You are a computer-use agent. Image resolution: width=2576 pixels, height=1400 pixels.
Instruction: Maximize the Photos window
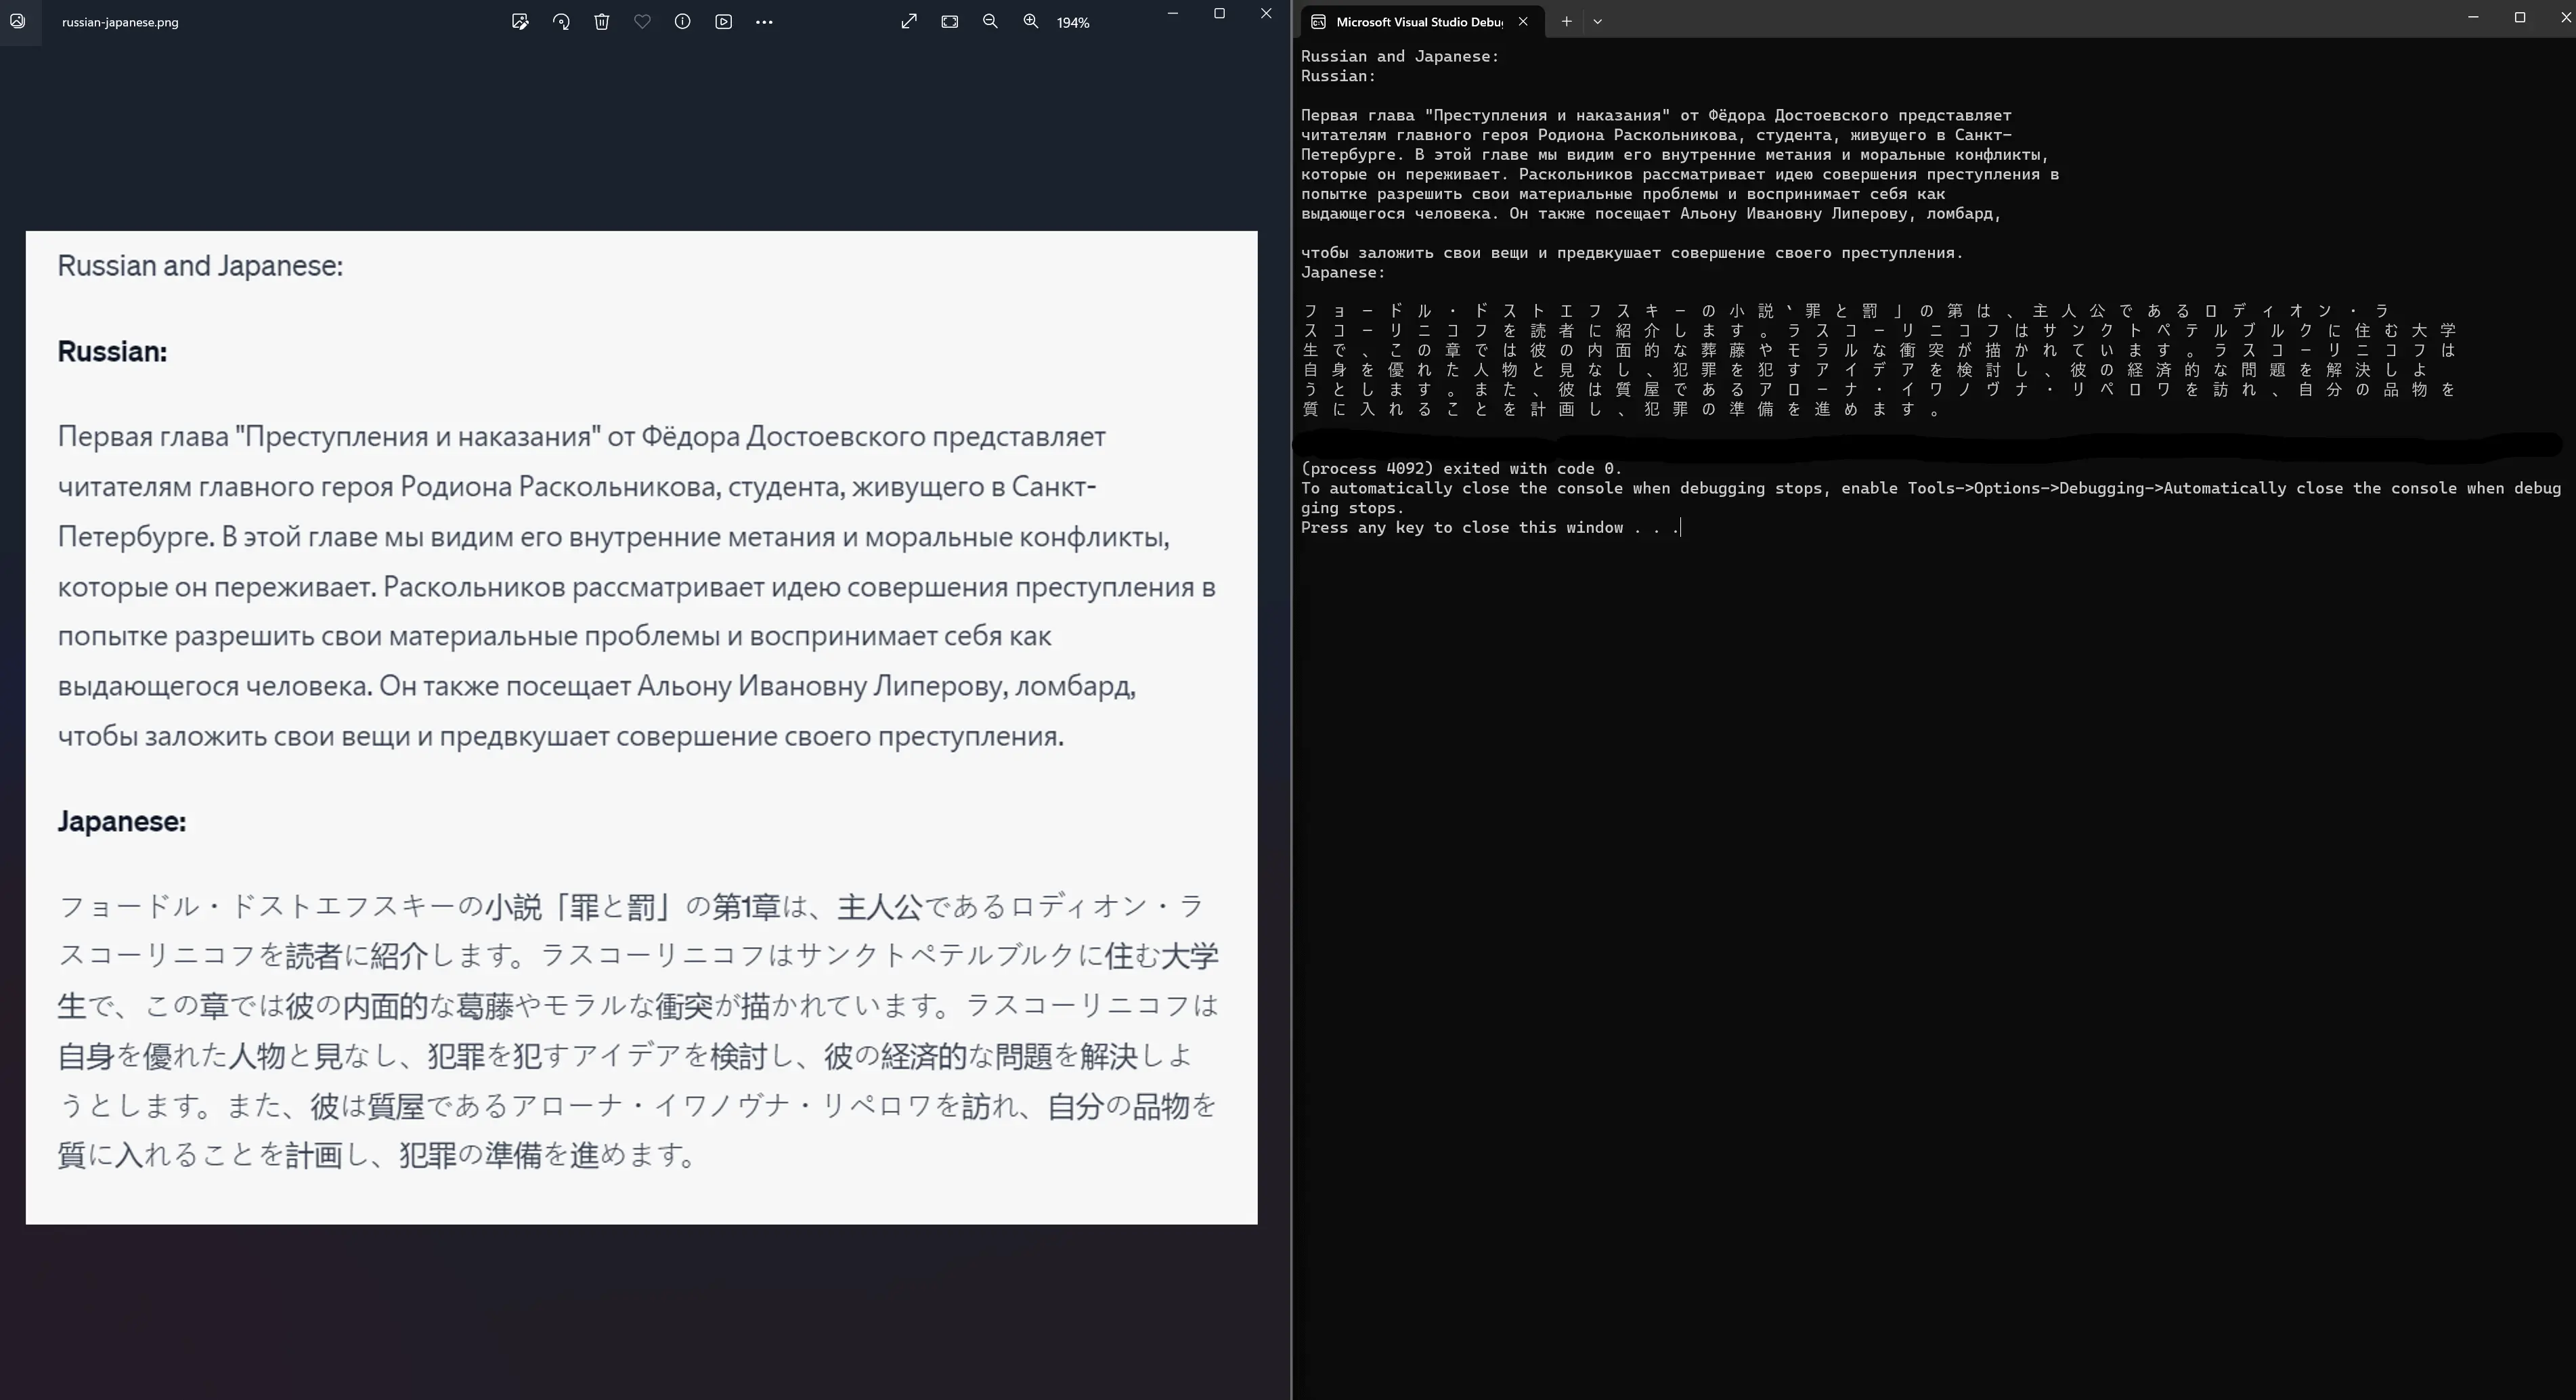point(1219,14)
